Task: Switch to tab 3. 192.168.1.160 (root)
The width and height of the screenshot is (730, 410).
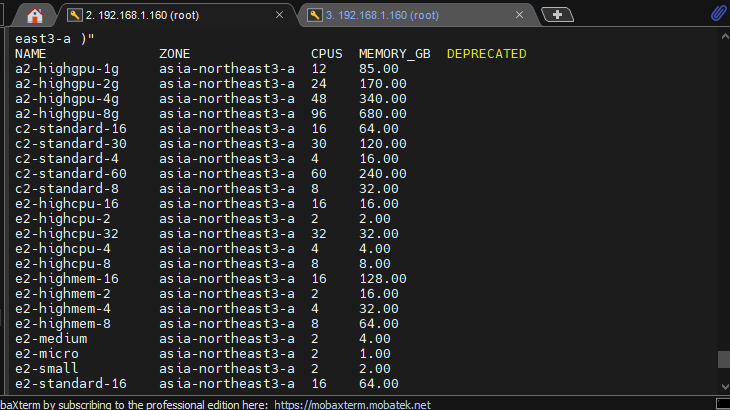Action: tap(417, 15)
